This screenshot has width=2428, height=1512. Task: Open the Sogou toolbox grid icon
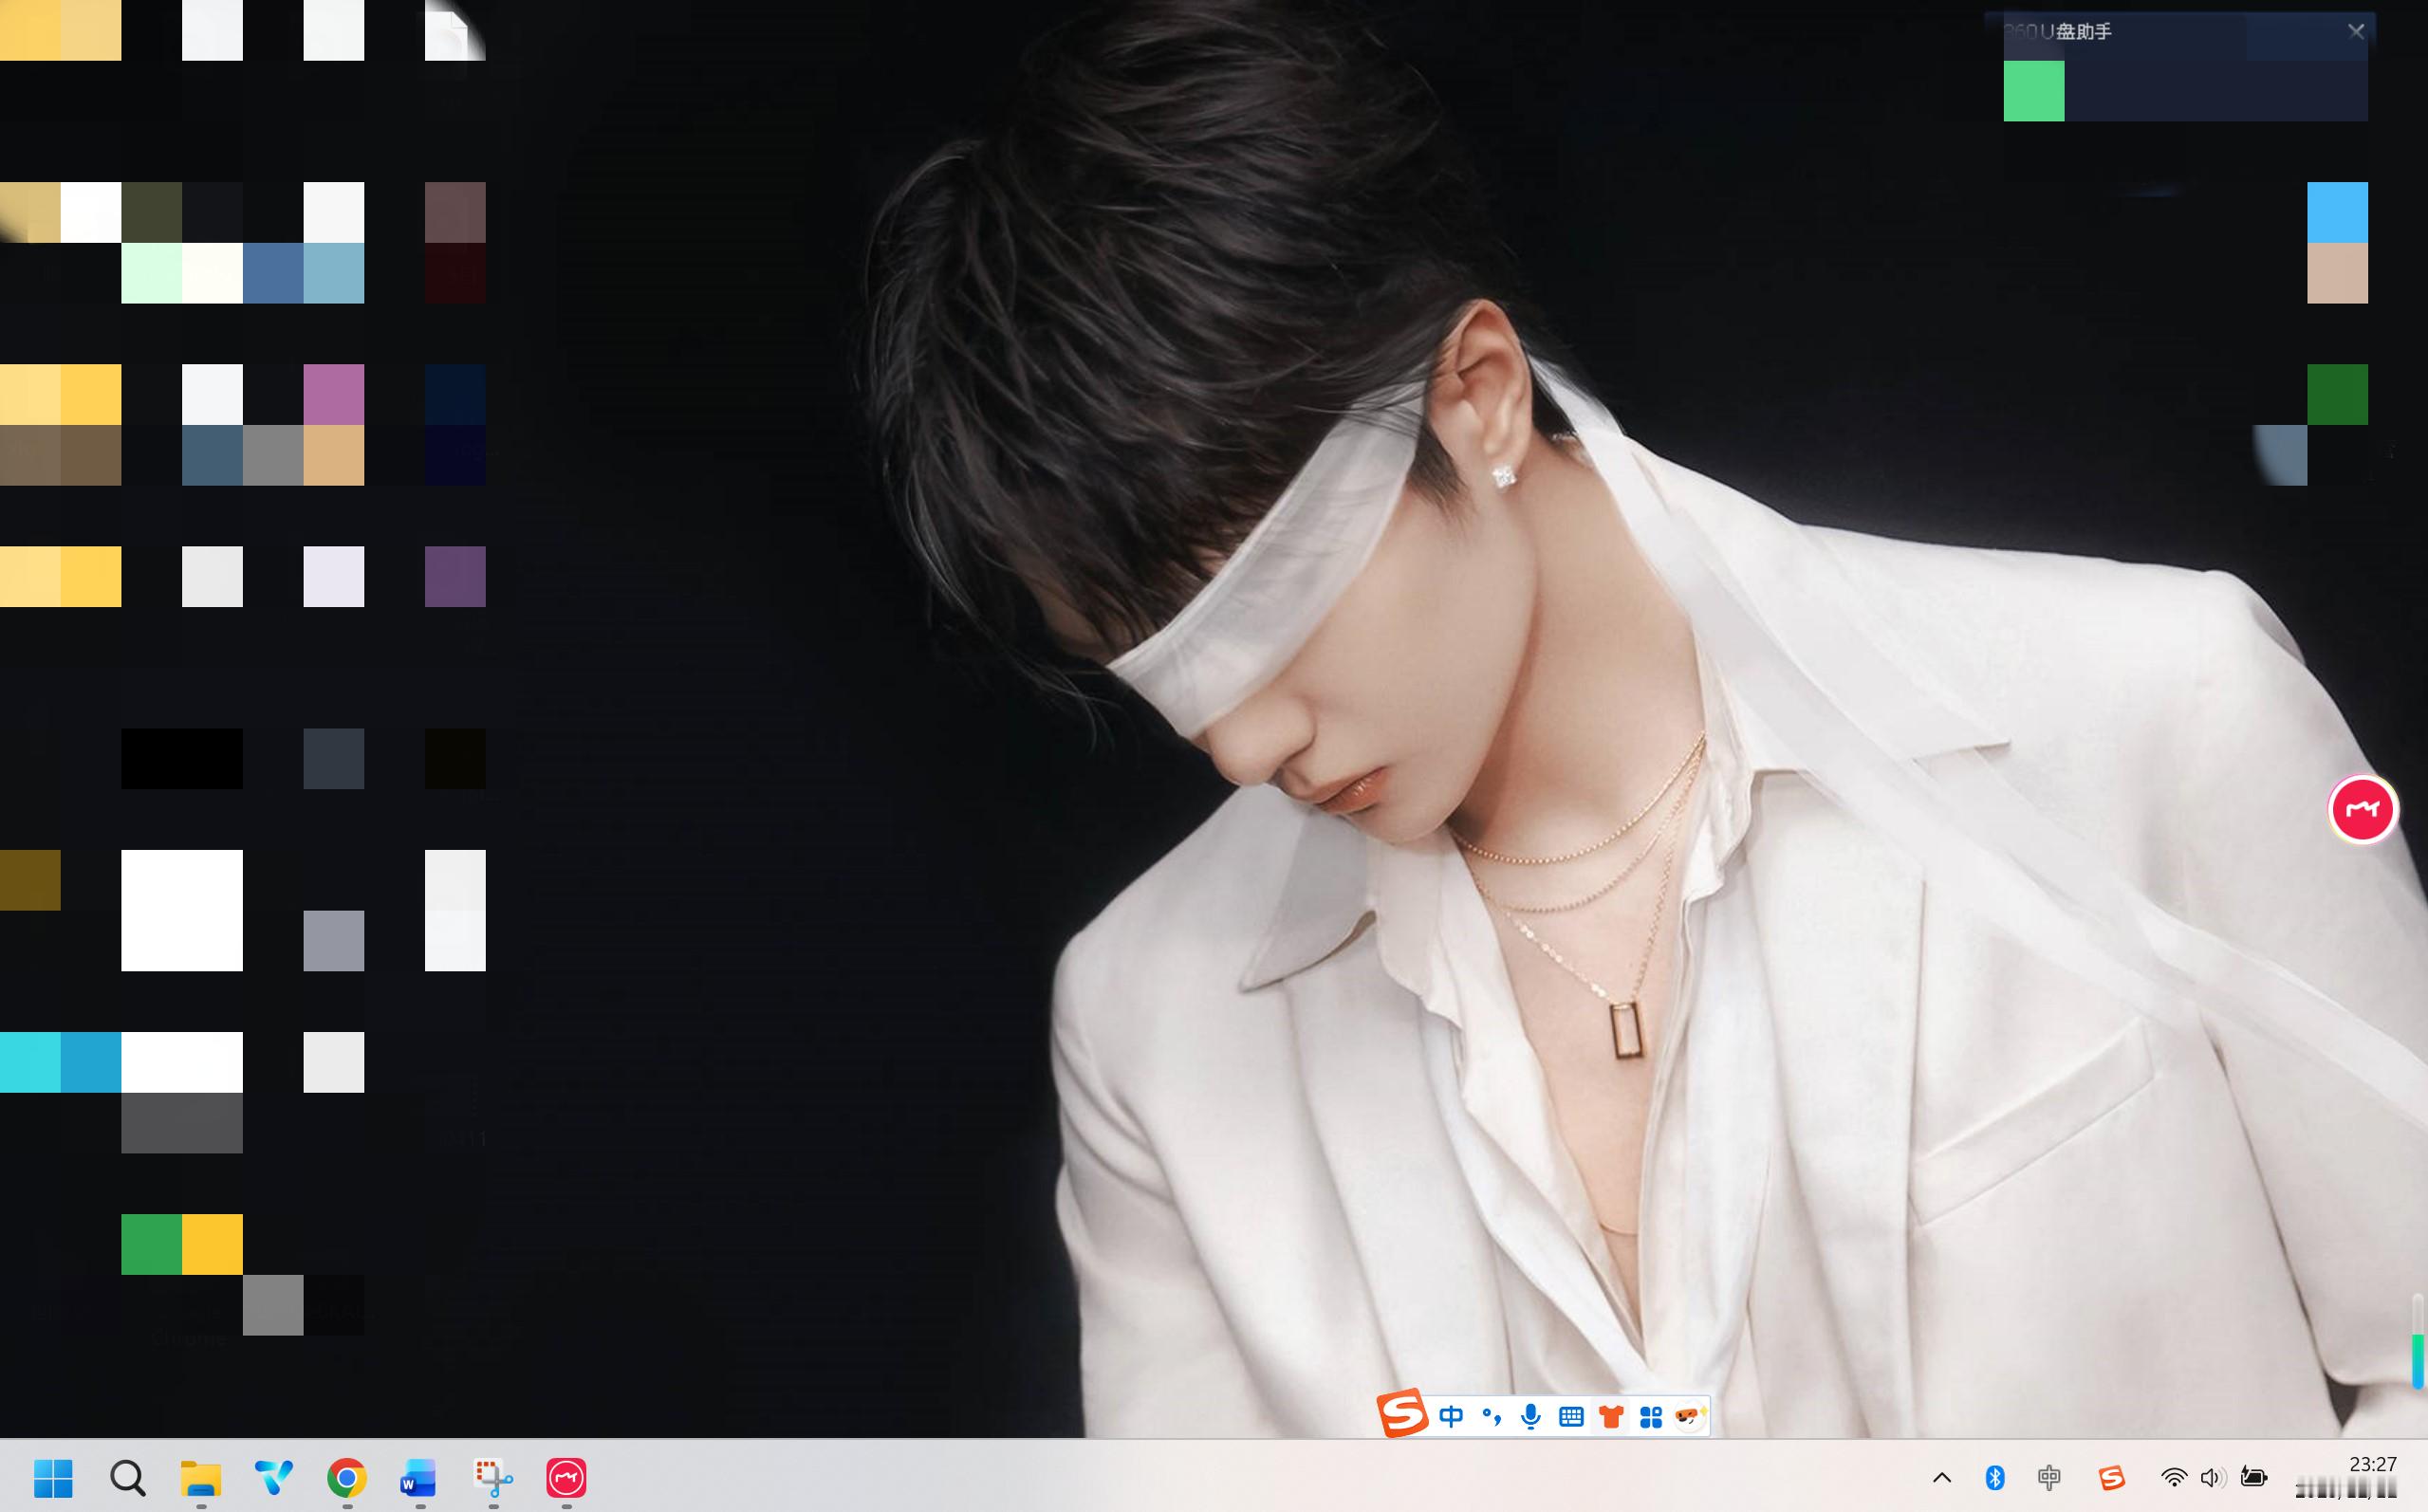coord(1650,1416)
